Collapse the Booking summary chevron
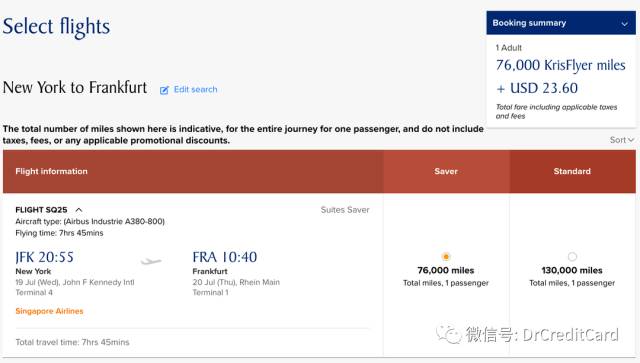Viewport: 640px width, 363px height. [x=624, y=24]
